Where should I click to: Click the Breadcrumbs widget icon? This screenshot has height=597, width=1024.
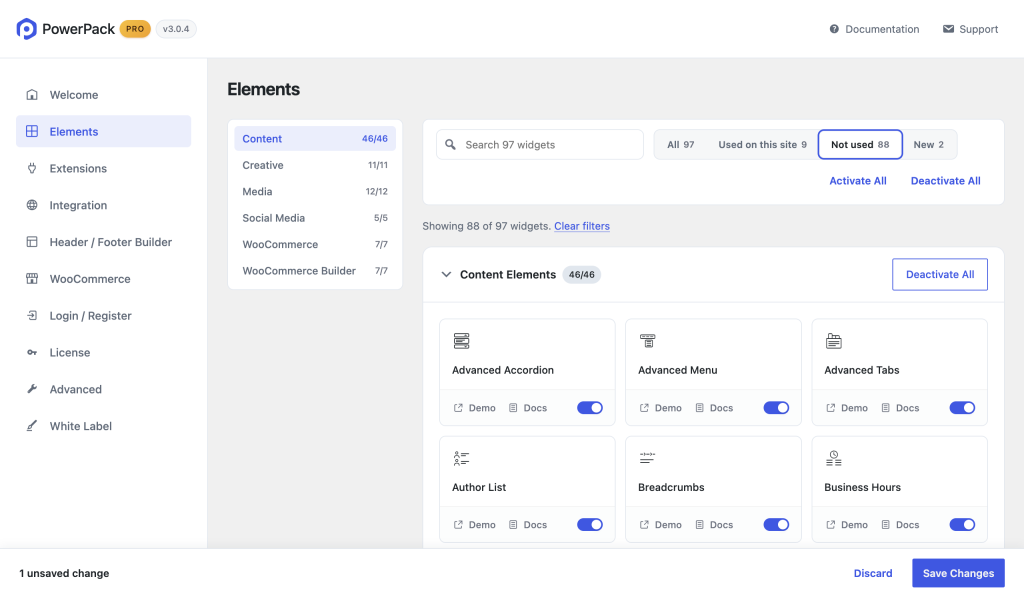[x=647, y=458]
